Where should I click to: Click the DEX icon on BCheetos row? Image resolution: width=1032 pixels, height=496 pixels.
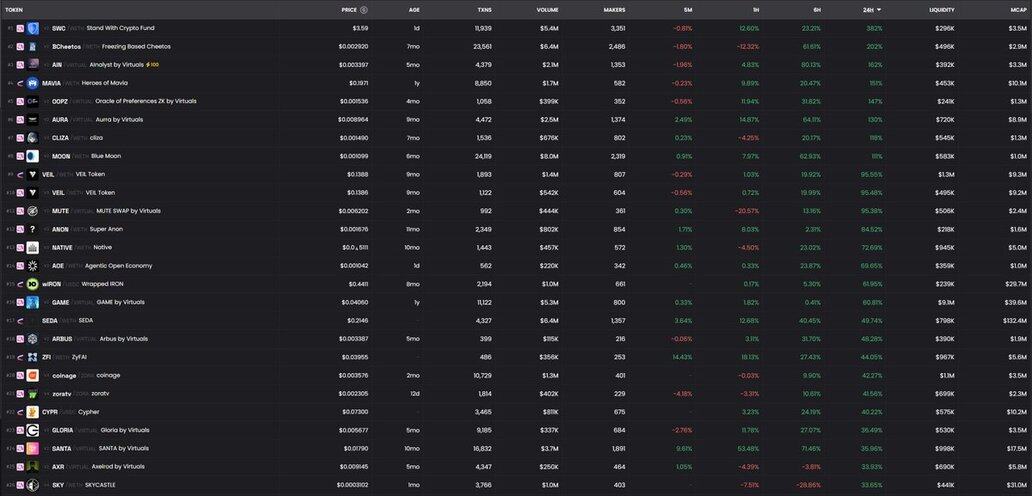[x=19, y=46]
